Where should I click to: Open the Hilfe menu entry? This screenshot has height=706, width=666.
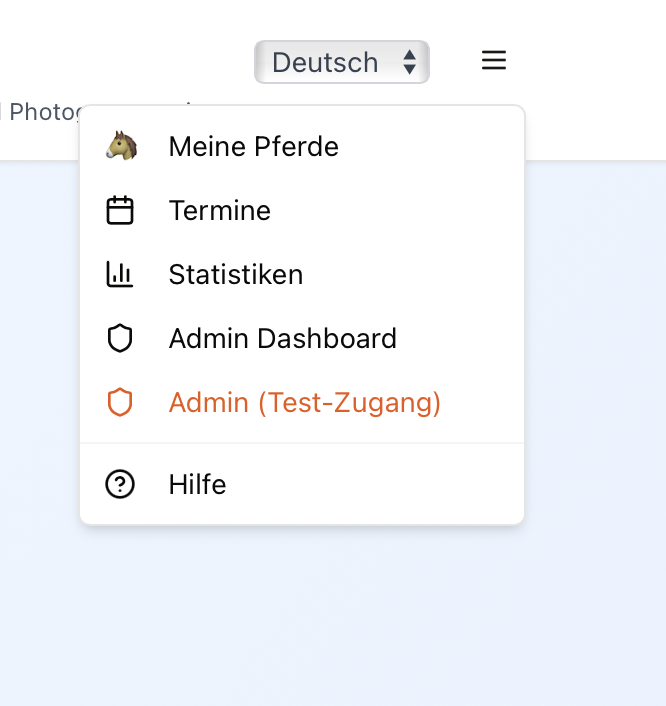(x=198, y=485)
